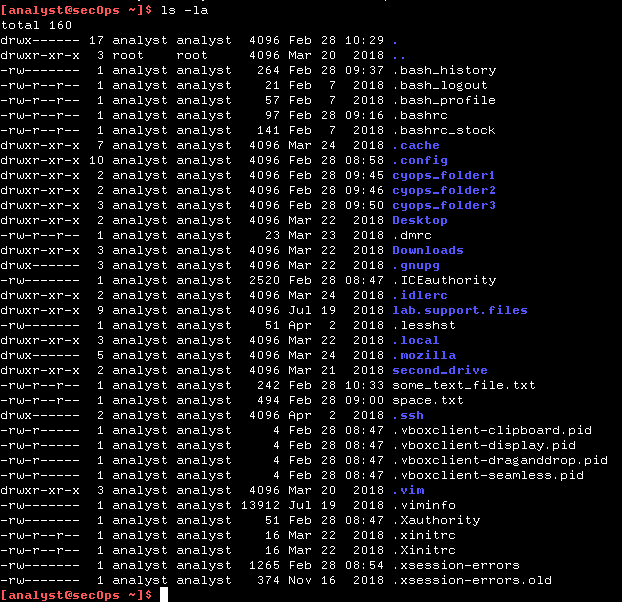
Task: Select the .cache directory name
Action: tap(416, 145)
